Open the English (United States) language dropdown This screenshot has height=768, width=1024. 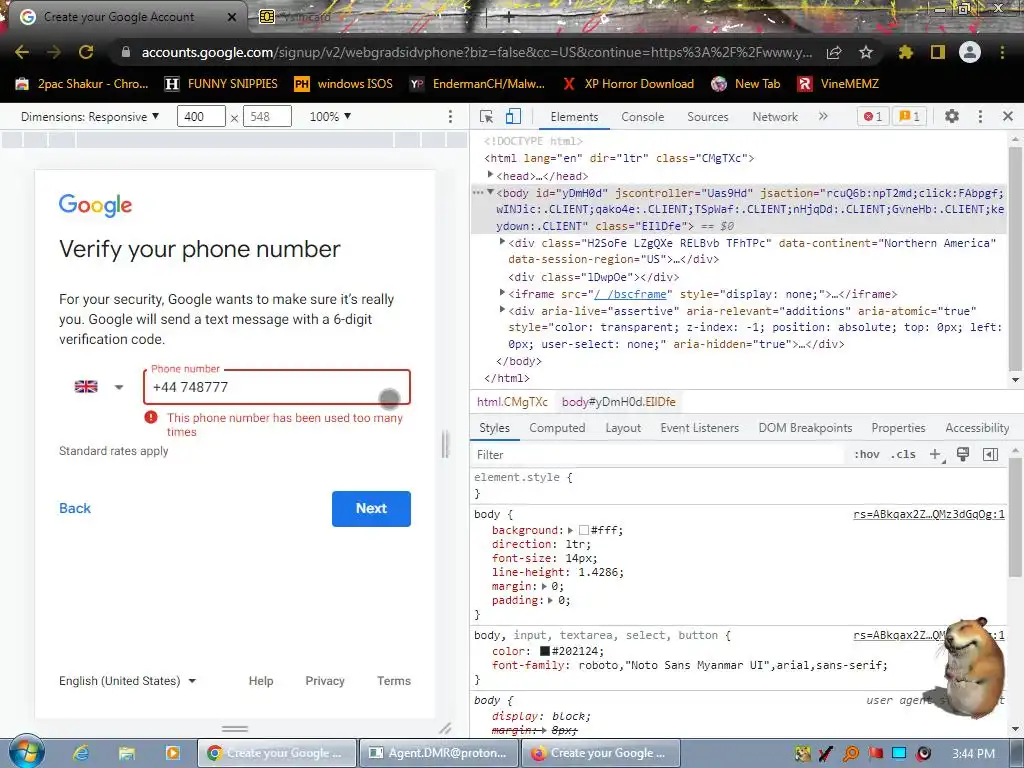[x=127, y=680]
